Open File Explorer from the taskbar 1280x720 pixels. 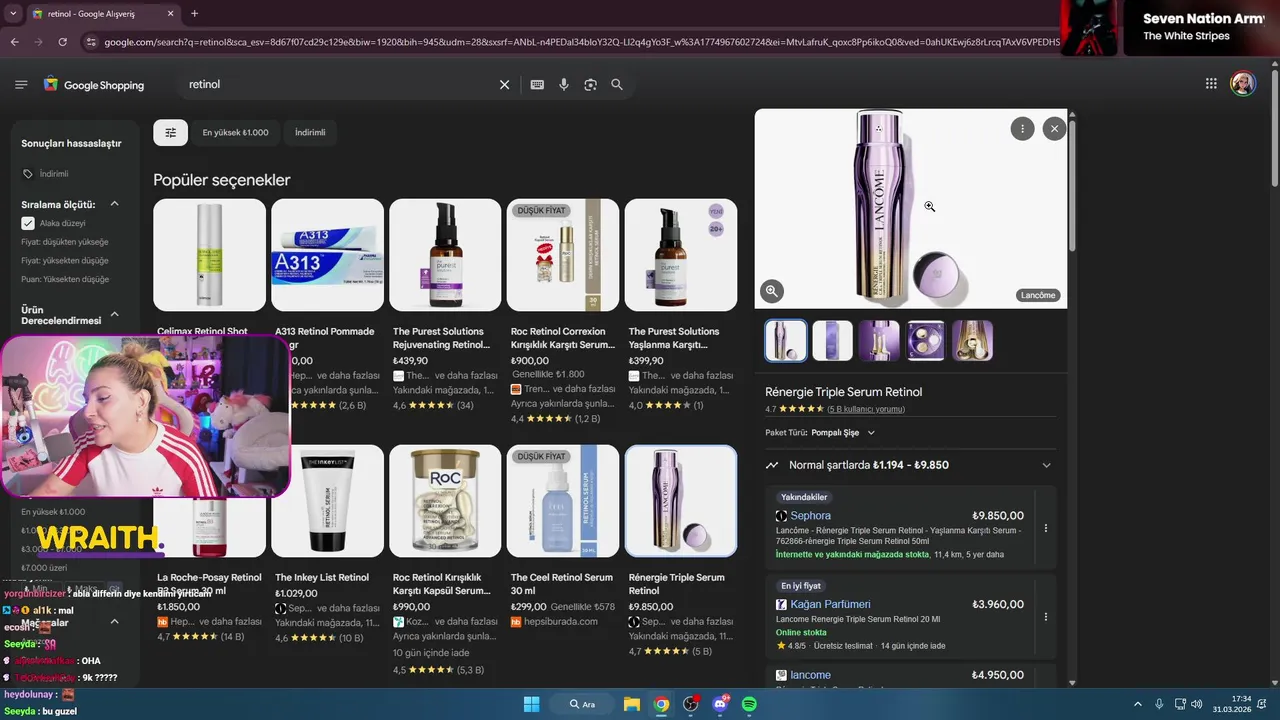(632, 704)
